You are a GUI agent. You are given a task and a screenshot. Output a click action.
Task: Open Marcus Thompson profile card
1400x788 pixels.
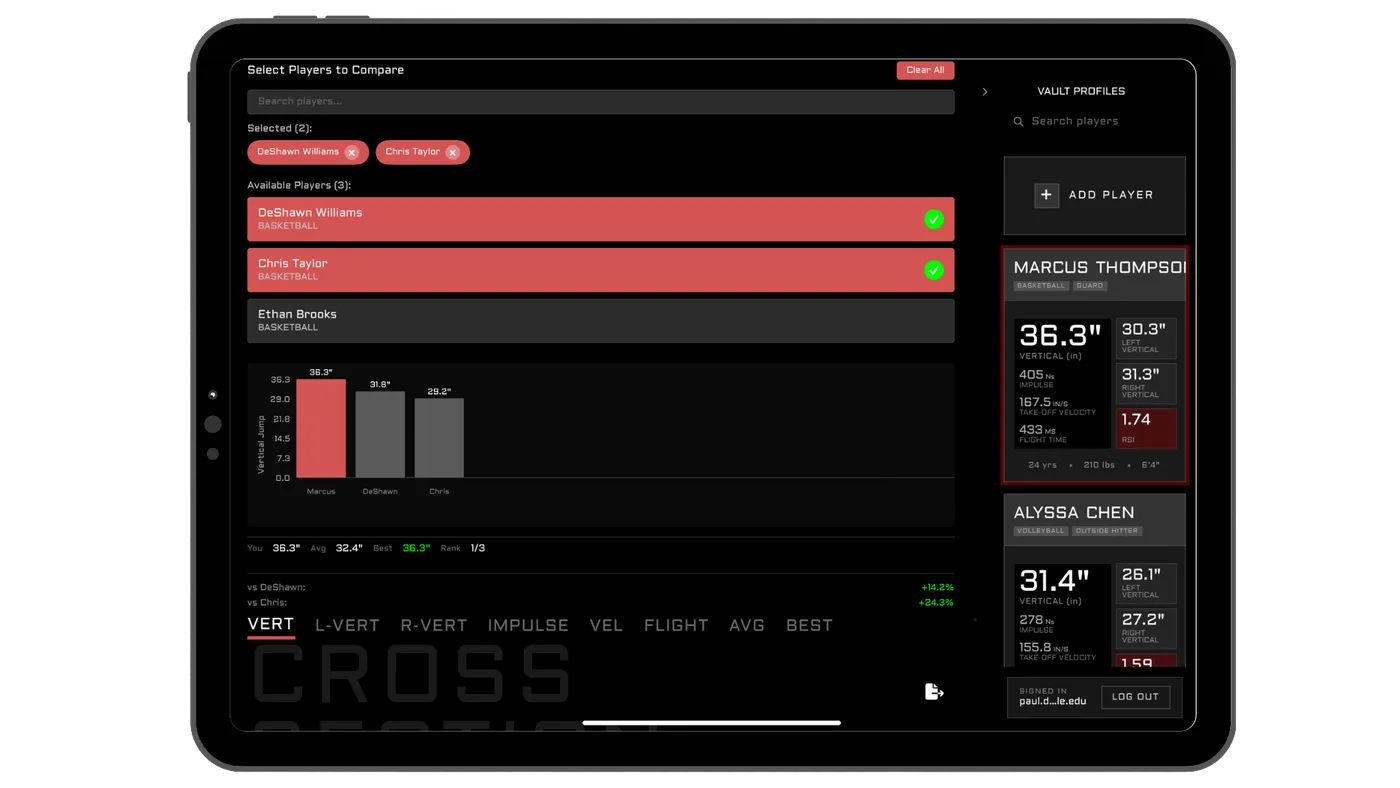pos(1095,365)
